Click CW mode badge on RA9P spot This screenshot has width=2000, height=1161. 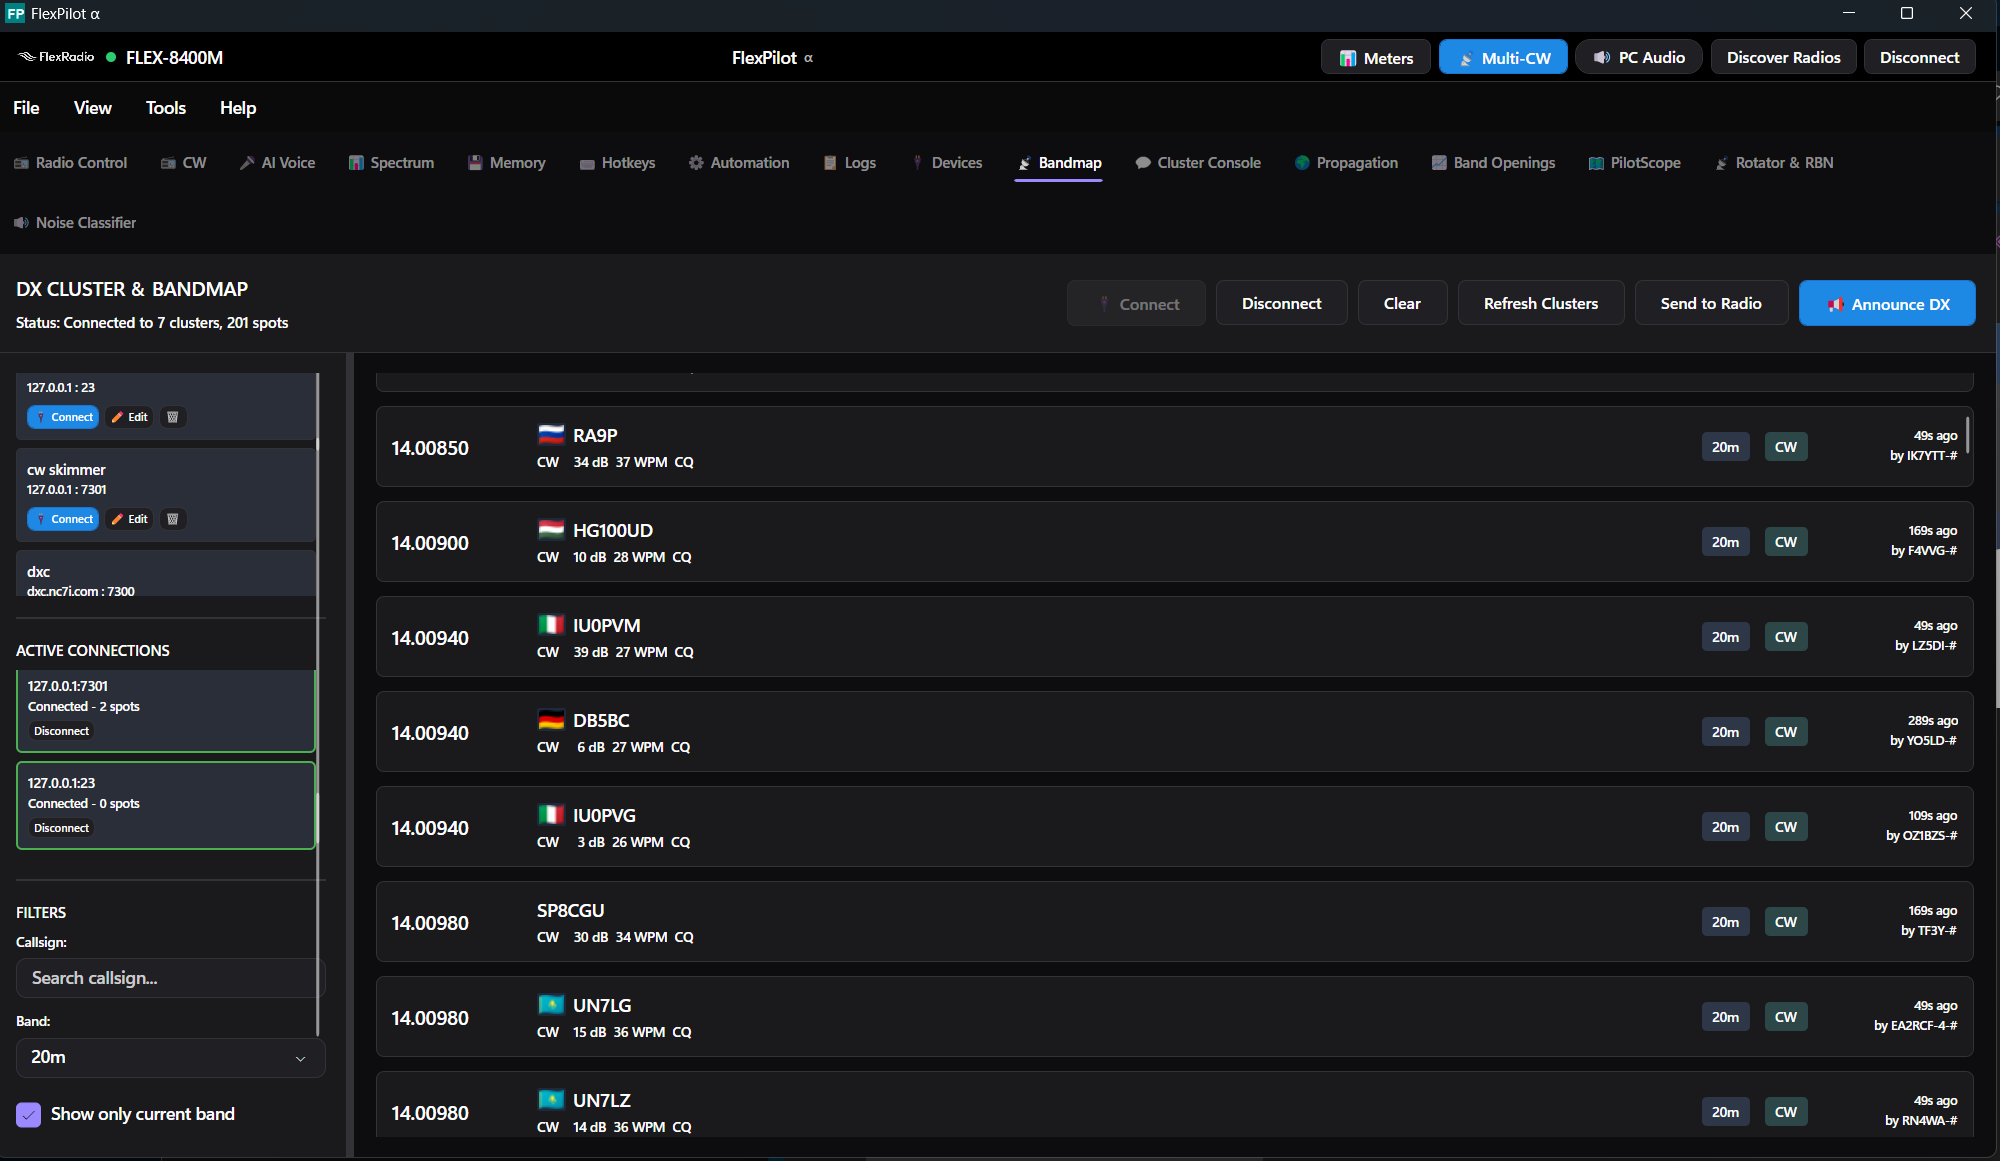click(1785, 447)
